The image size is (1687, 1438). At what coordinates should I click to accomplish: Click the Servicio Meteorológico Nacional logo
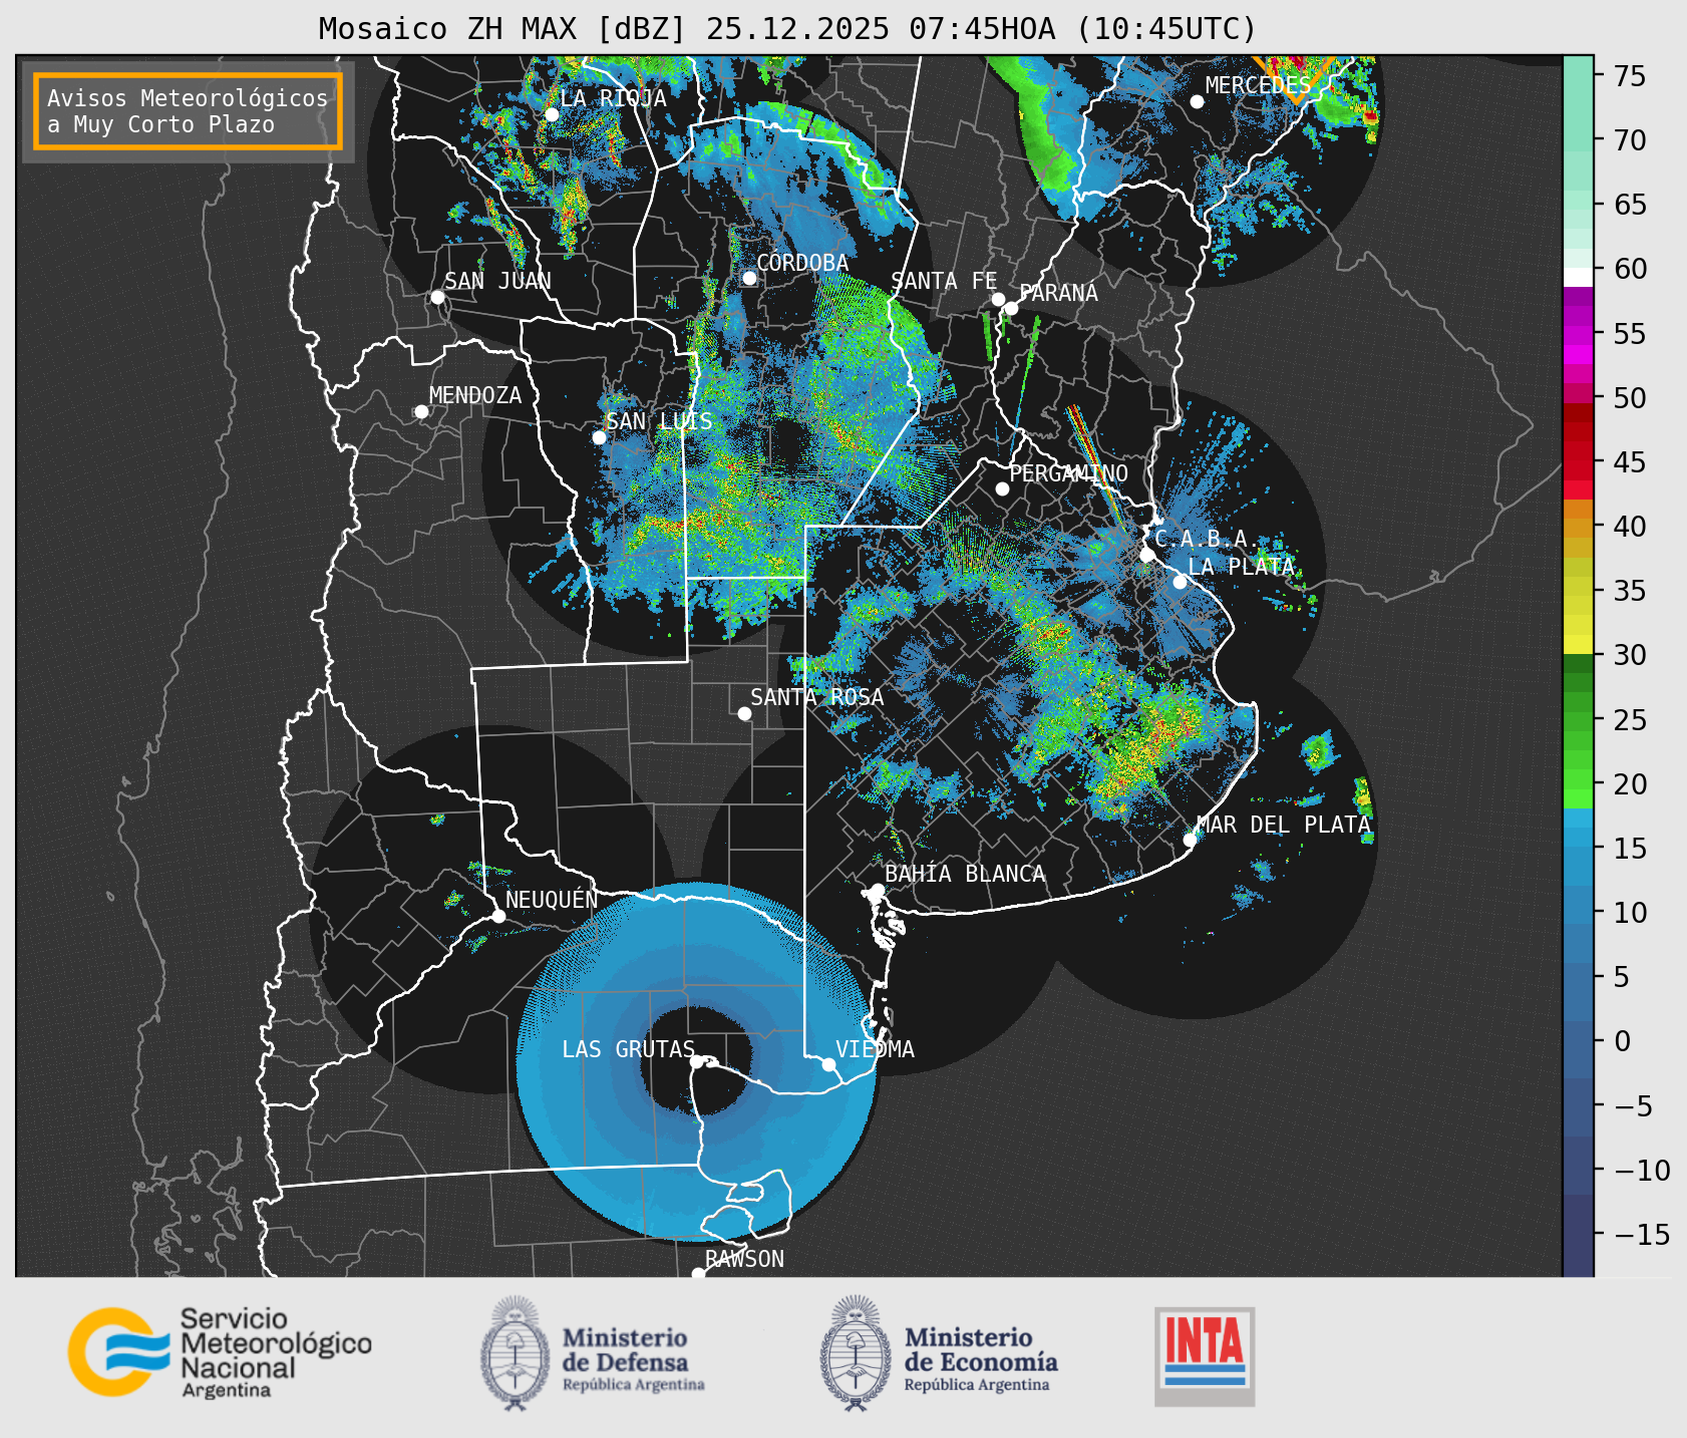coord(219,1352)
